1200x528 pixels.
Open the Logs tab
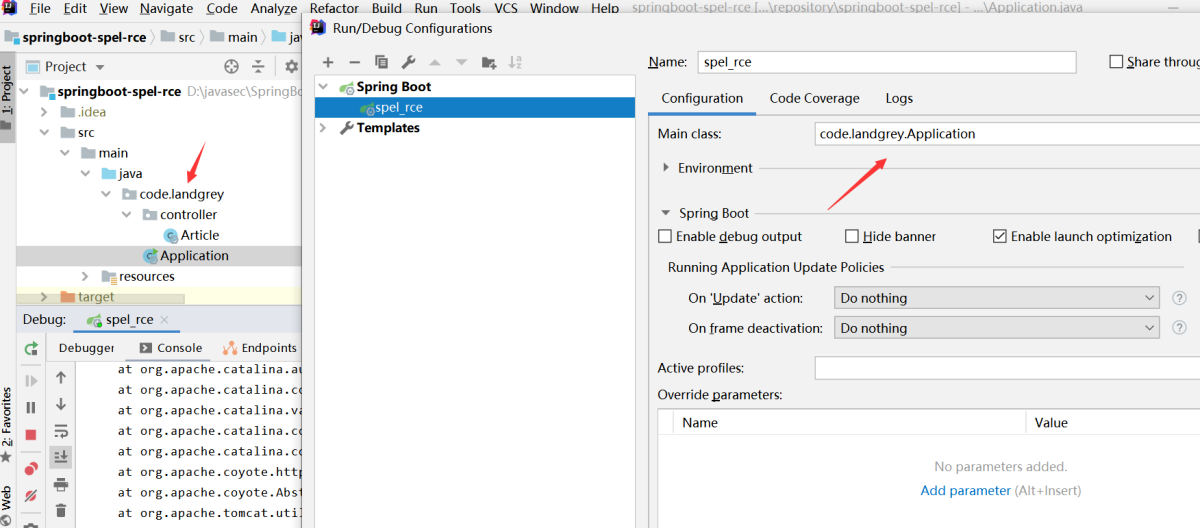[x=899, y=98]
